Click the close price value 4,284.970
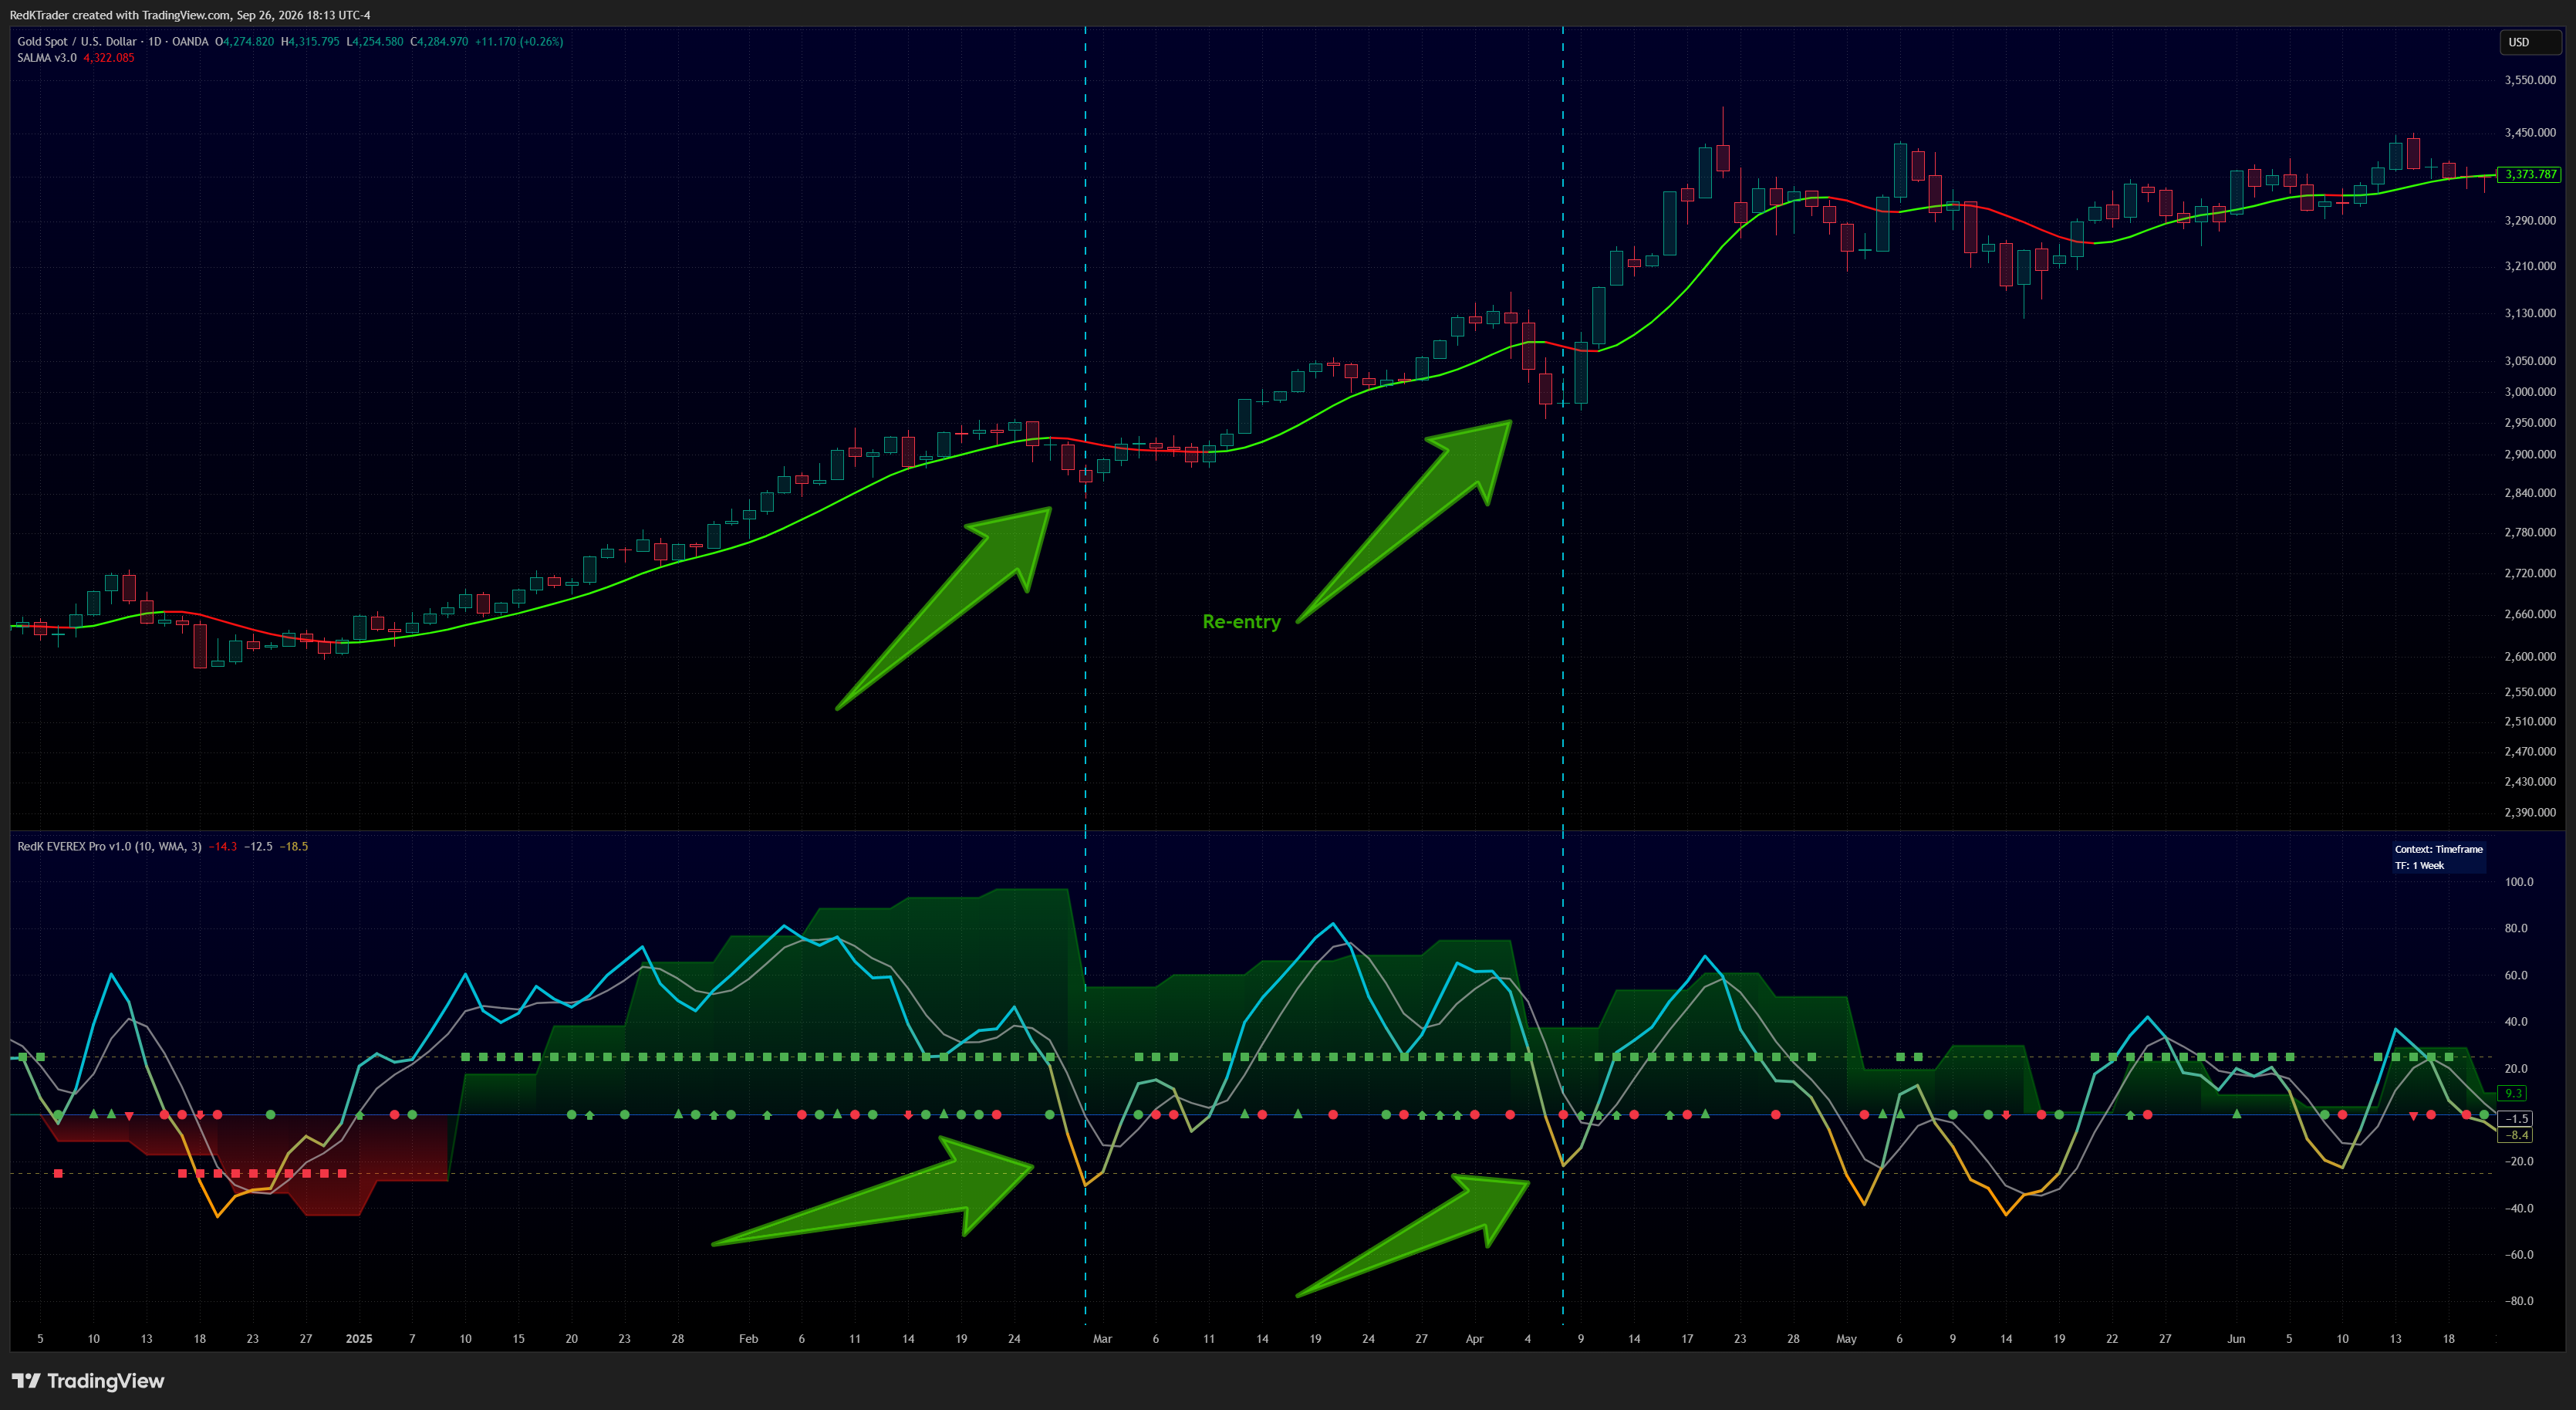Image resolution: width=2576 pixels, height=1410 pixels. pyautogui.click(x=443, y=42)
